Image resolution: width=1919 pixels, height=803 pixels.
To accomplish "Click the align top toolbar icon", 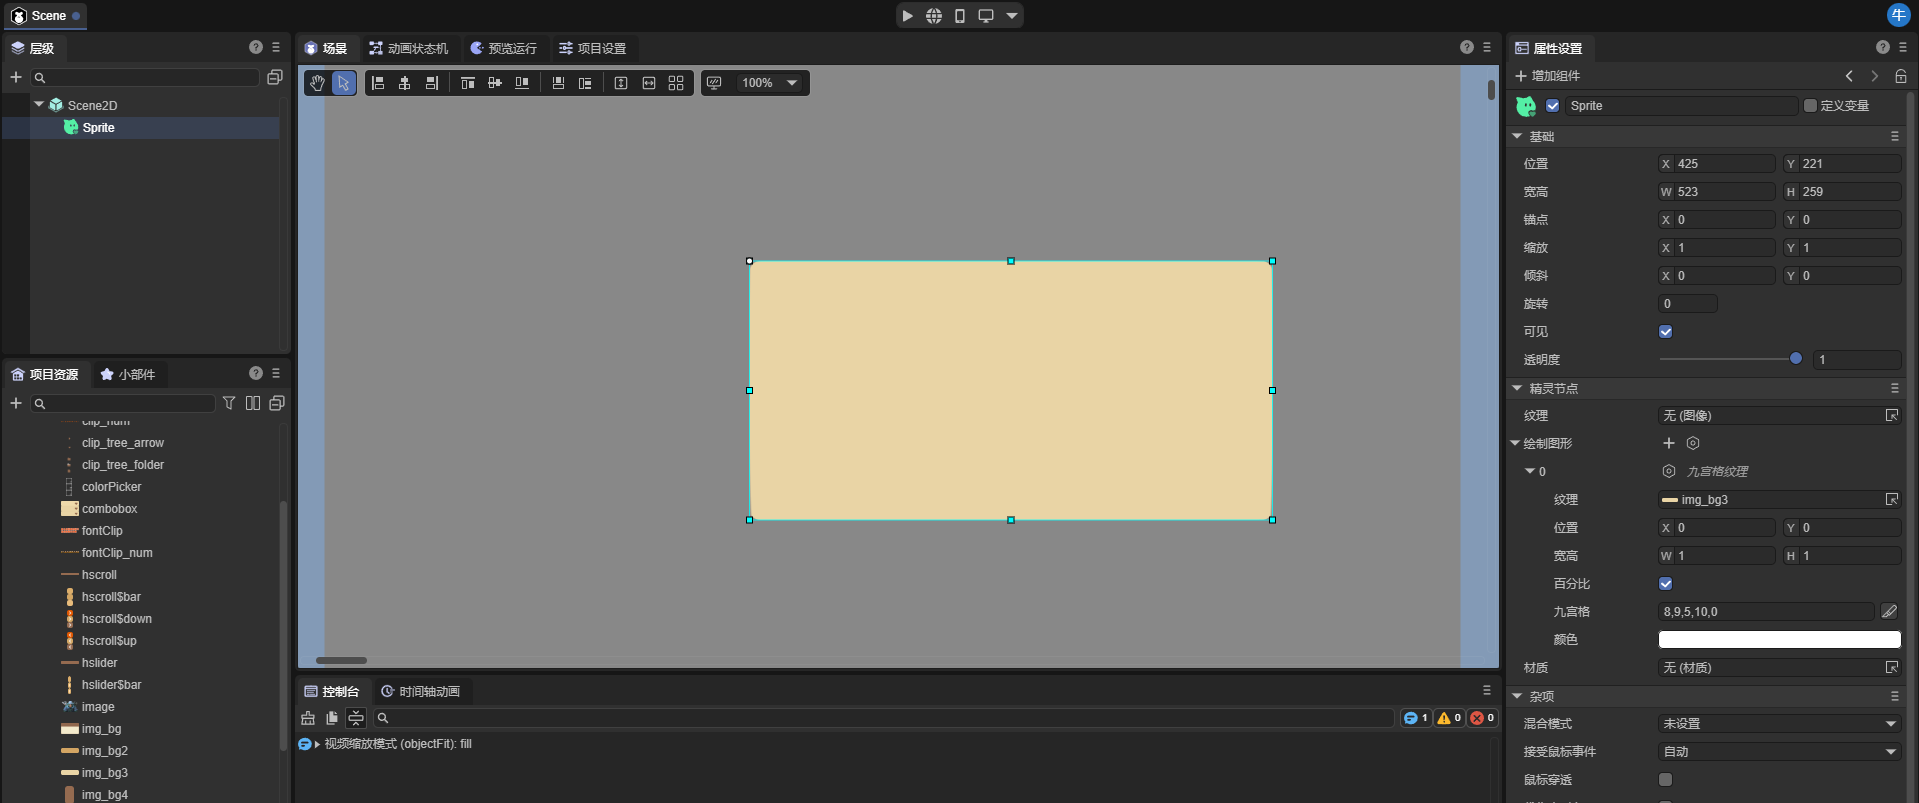I will (x=467, y=83).
